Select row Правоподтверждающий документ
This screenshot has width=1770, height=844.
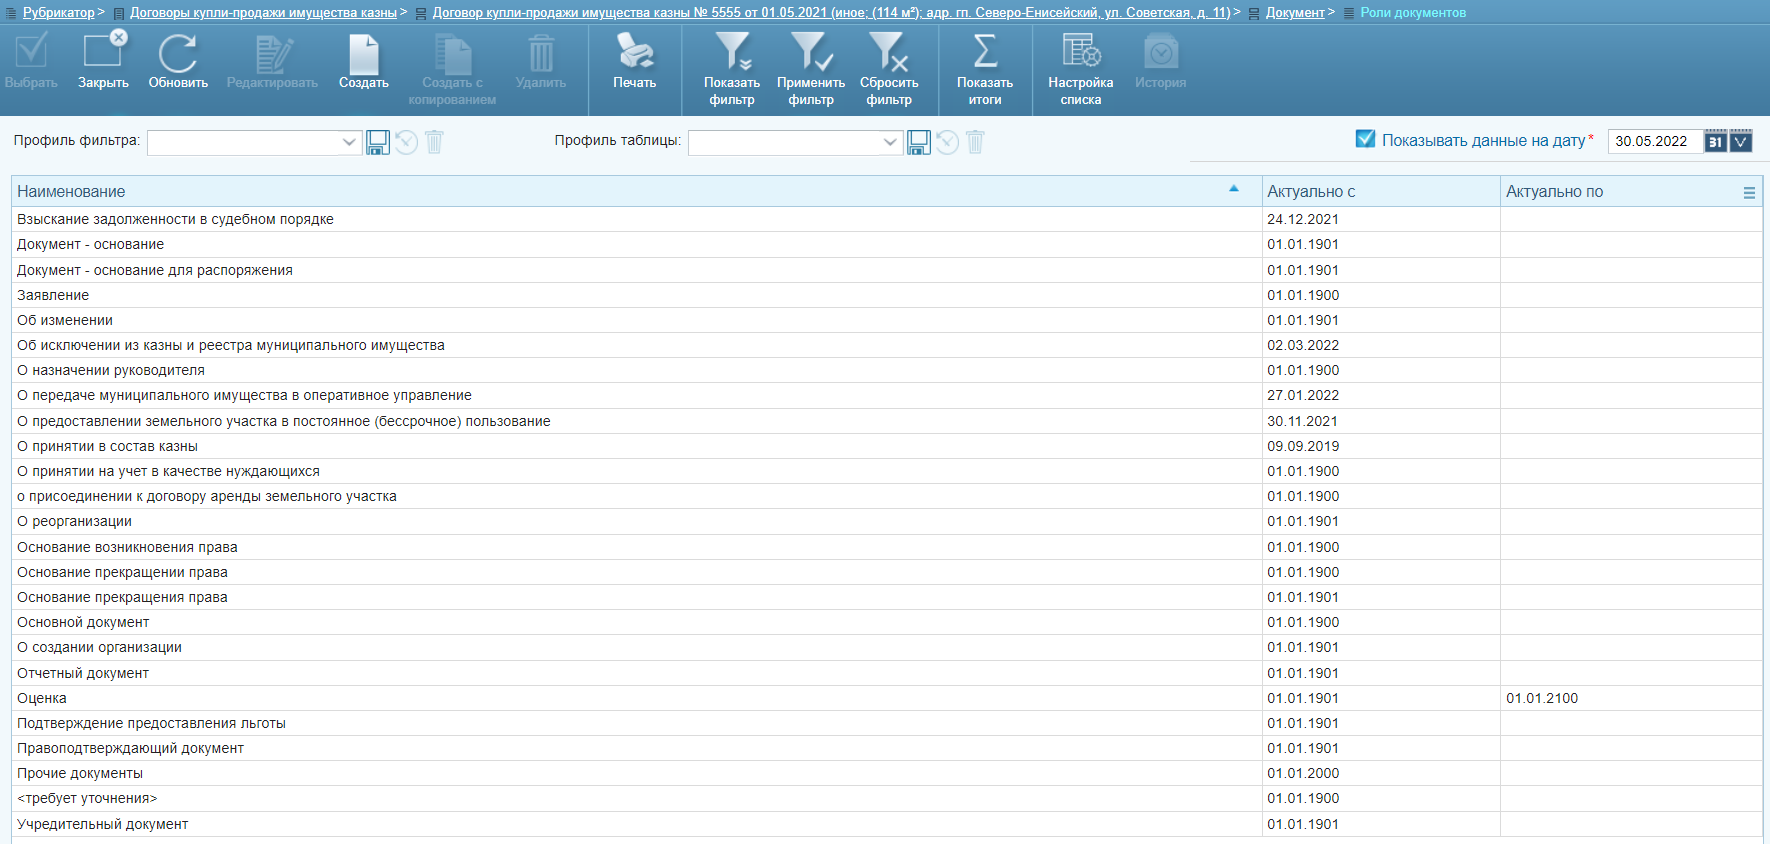pyautogui.click(x=886, y=748)
